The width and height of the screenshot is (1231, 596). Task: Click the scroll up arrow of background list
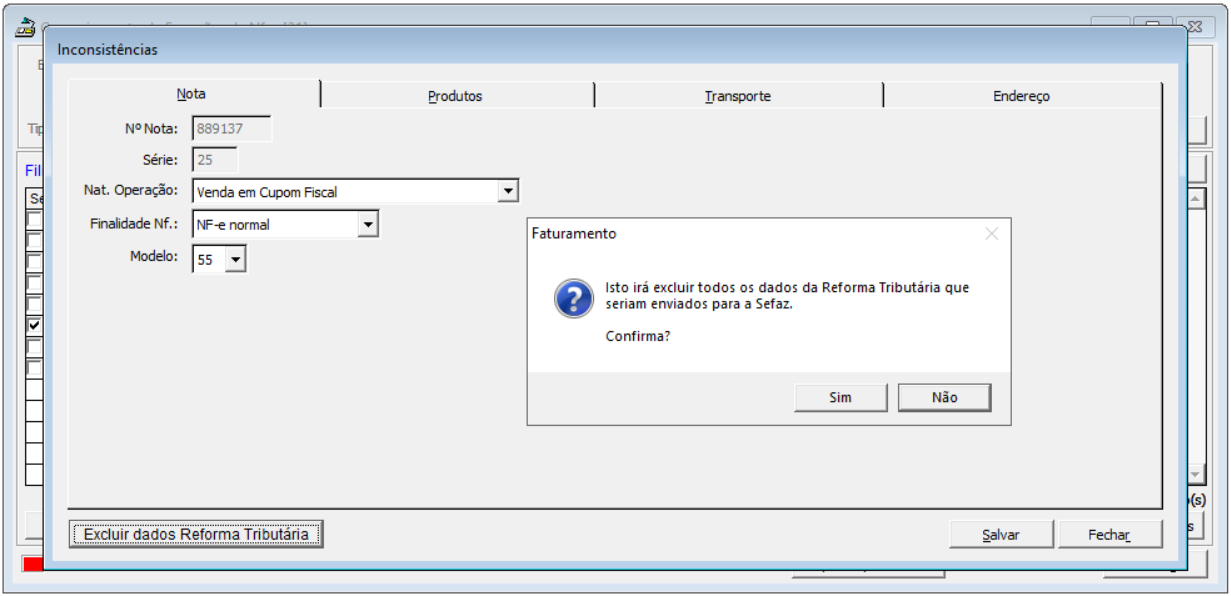pos(1195,199)
